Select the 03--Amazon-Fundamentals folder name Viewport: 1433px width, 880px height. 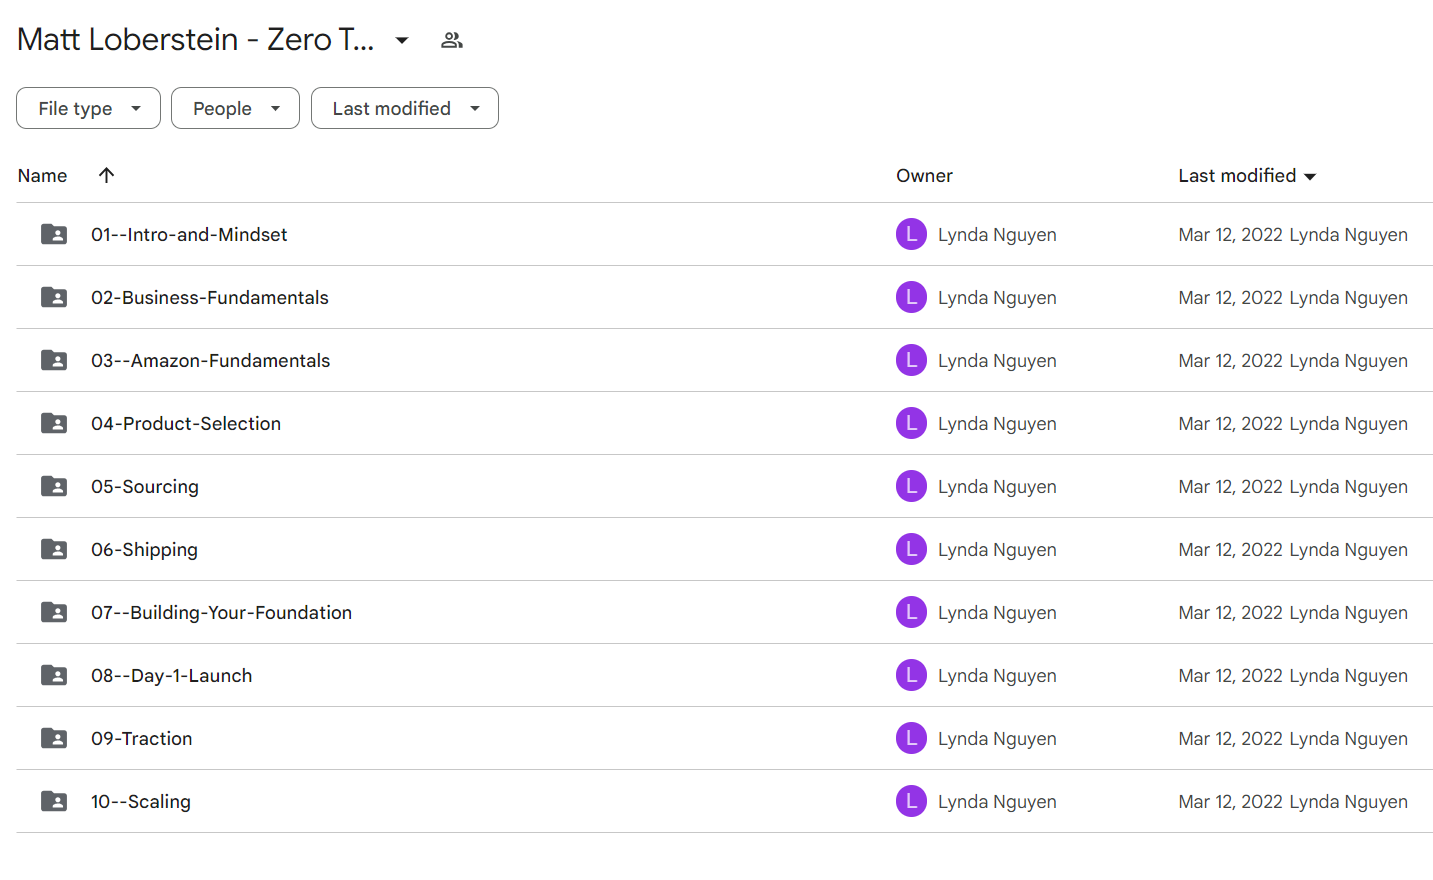tap(210, 360)
